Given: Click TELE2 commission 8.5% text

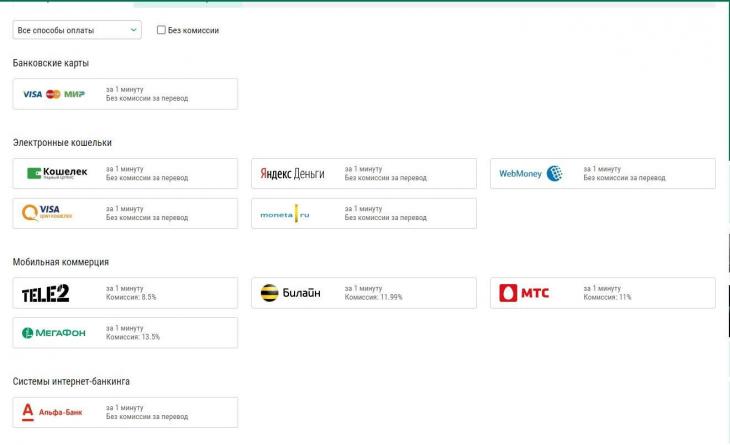Looking at the screenshot, I should coord(131,297).
